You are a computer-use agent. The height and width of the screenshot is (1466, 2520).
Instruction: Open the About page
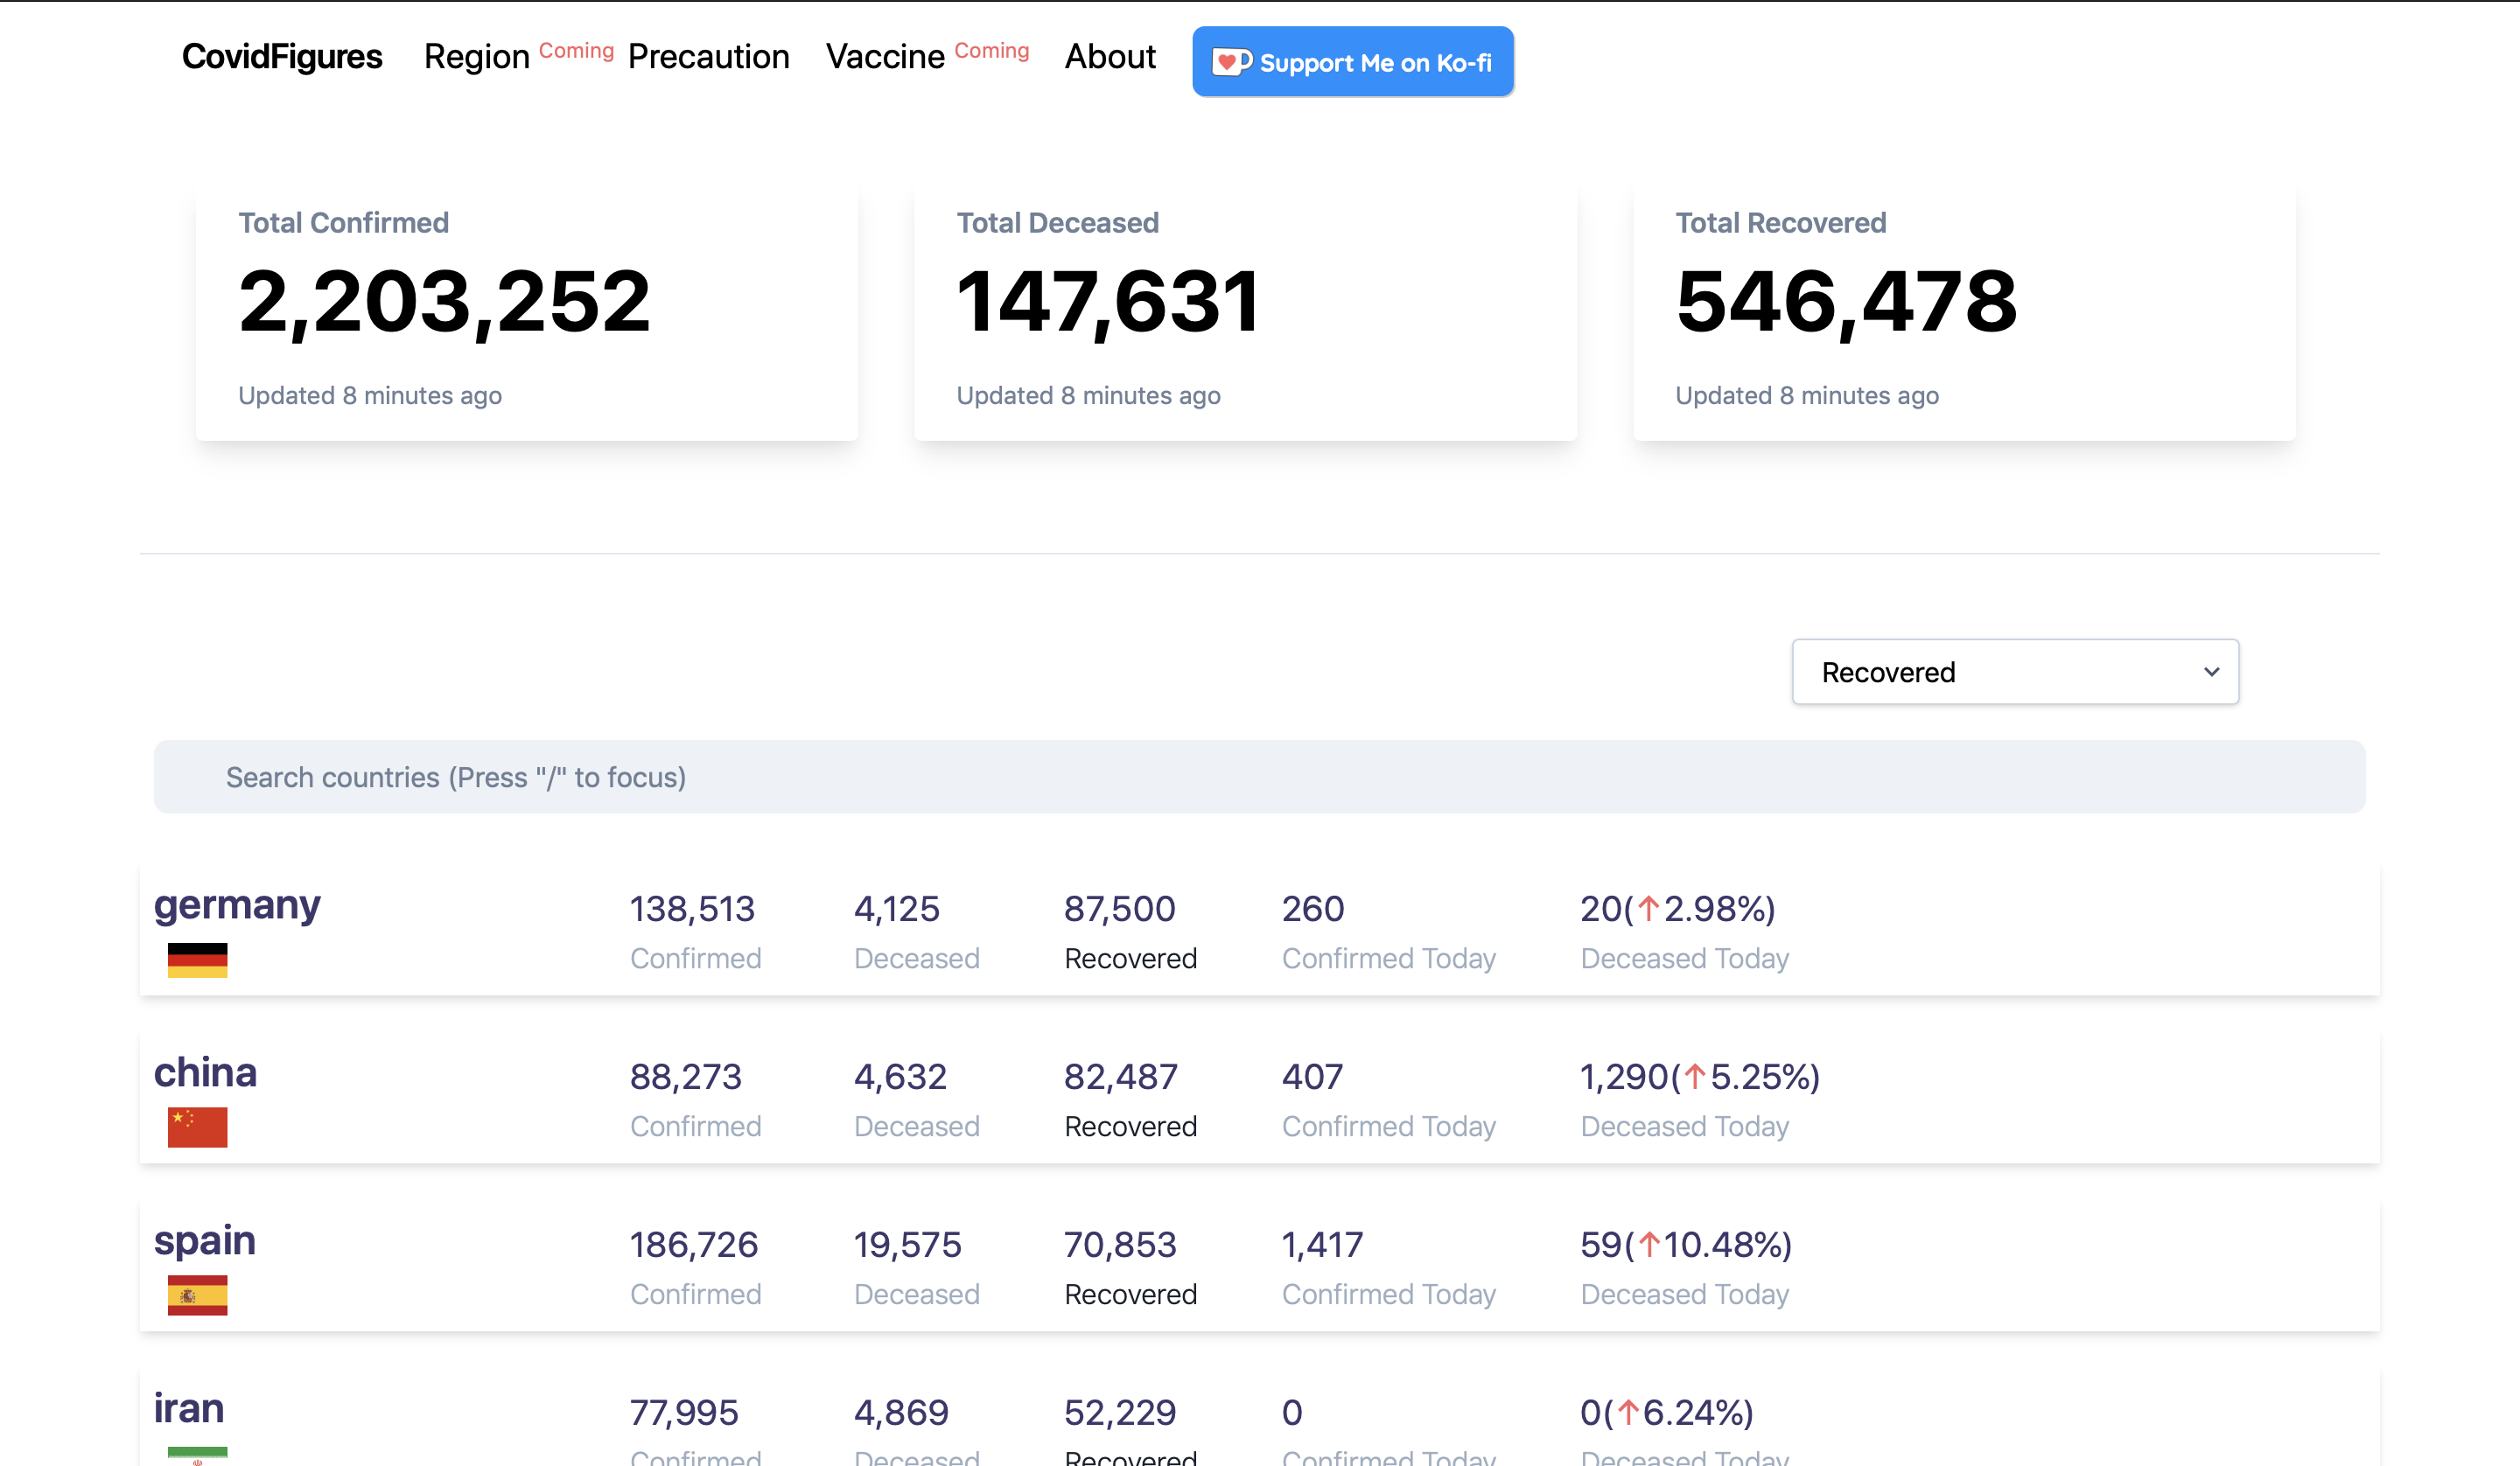[1109, 57]
